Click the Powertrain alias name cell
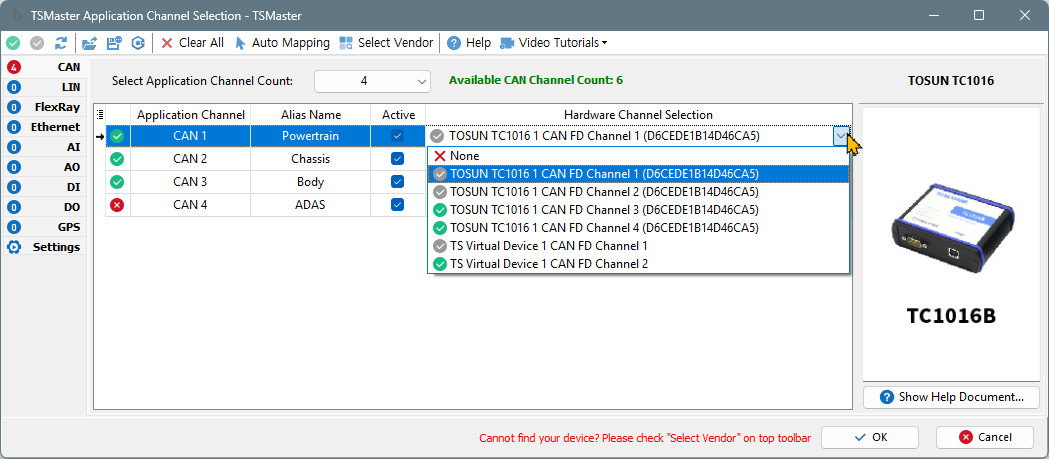The height and width of the screenshot is (459, 1049). pyautogui.click(x=310, y=136)
